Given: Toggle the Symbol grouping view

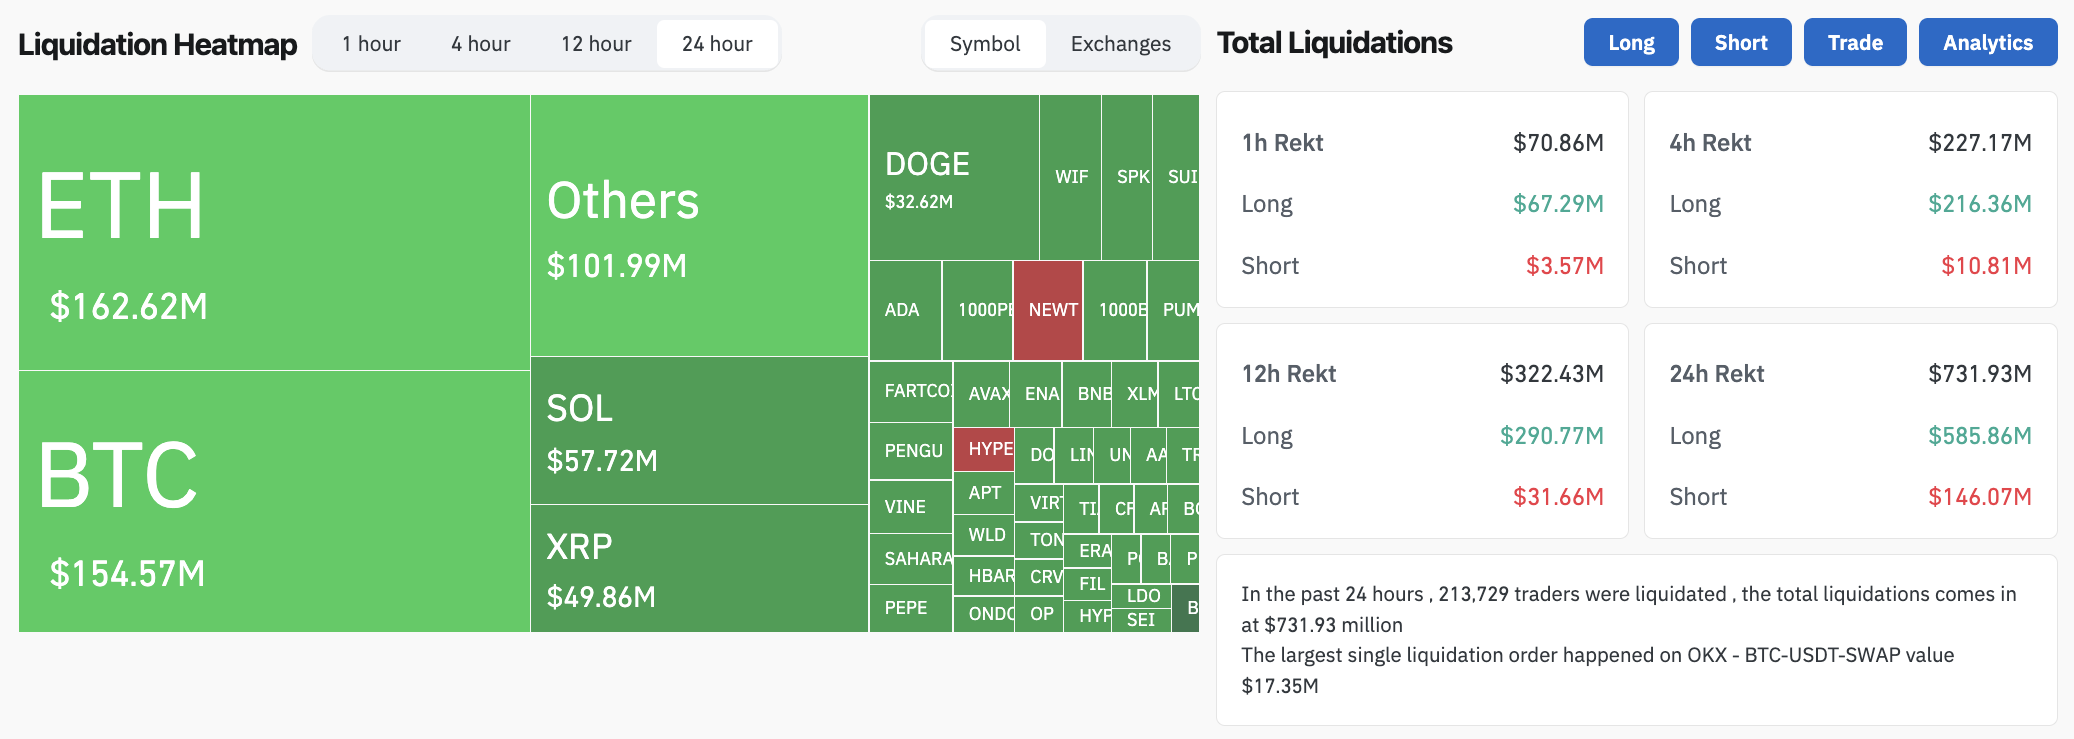Looking at the screenshot, I should click(985, 43).
